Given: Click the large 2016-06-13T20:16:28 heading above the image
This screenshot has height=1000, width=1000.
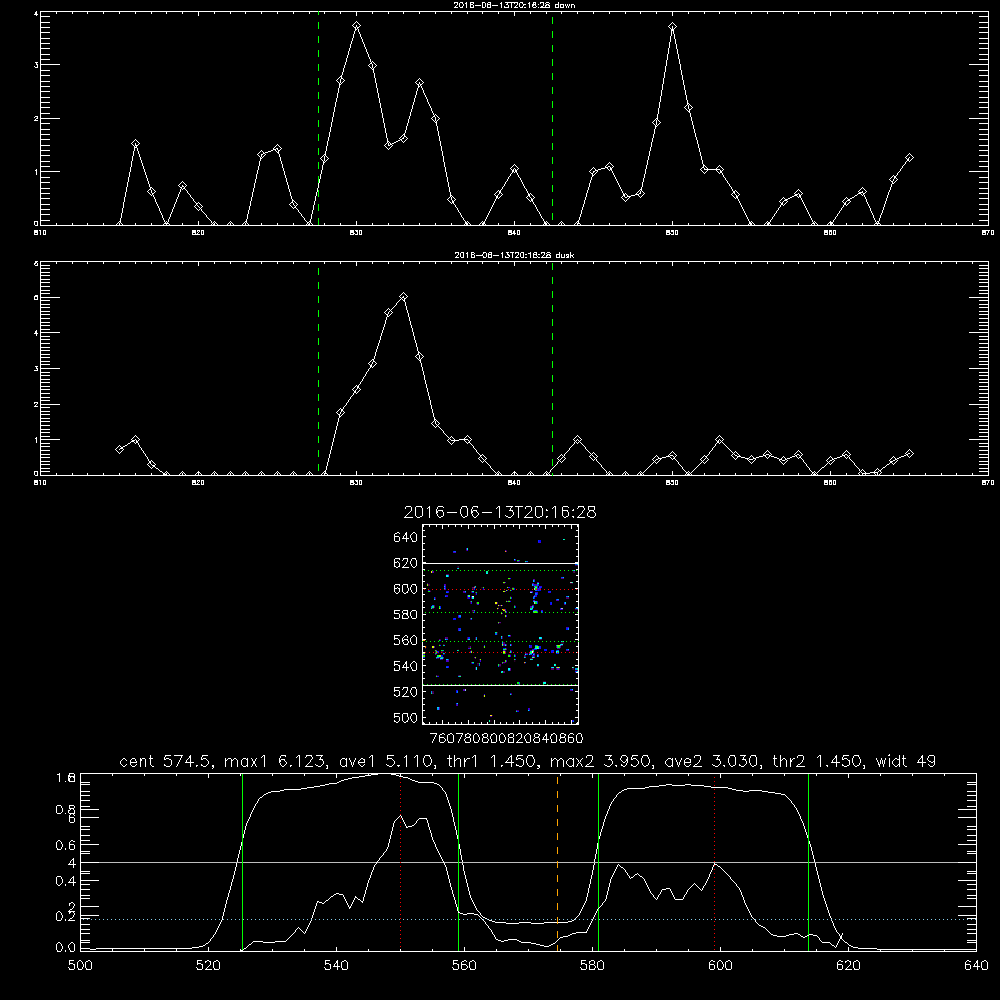Looking at the screenshot, I should point(500,512).
